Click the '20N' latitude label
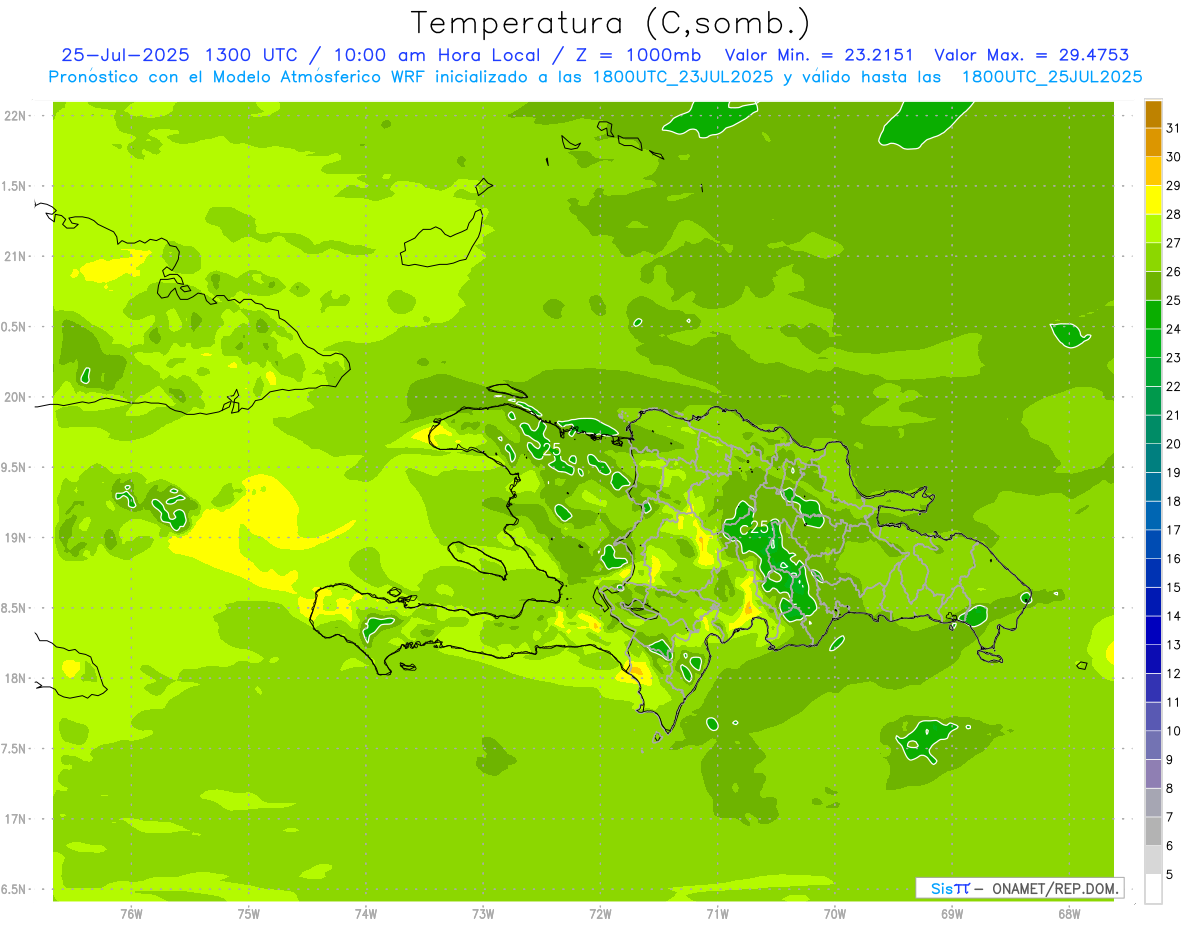1200x927 pixels. pyautogui.click(x=15, y=397)
